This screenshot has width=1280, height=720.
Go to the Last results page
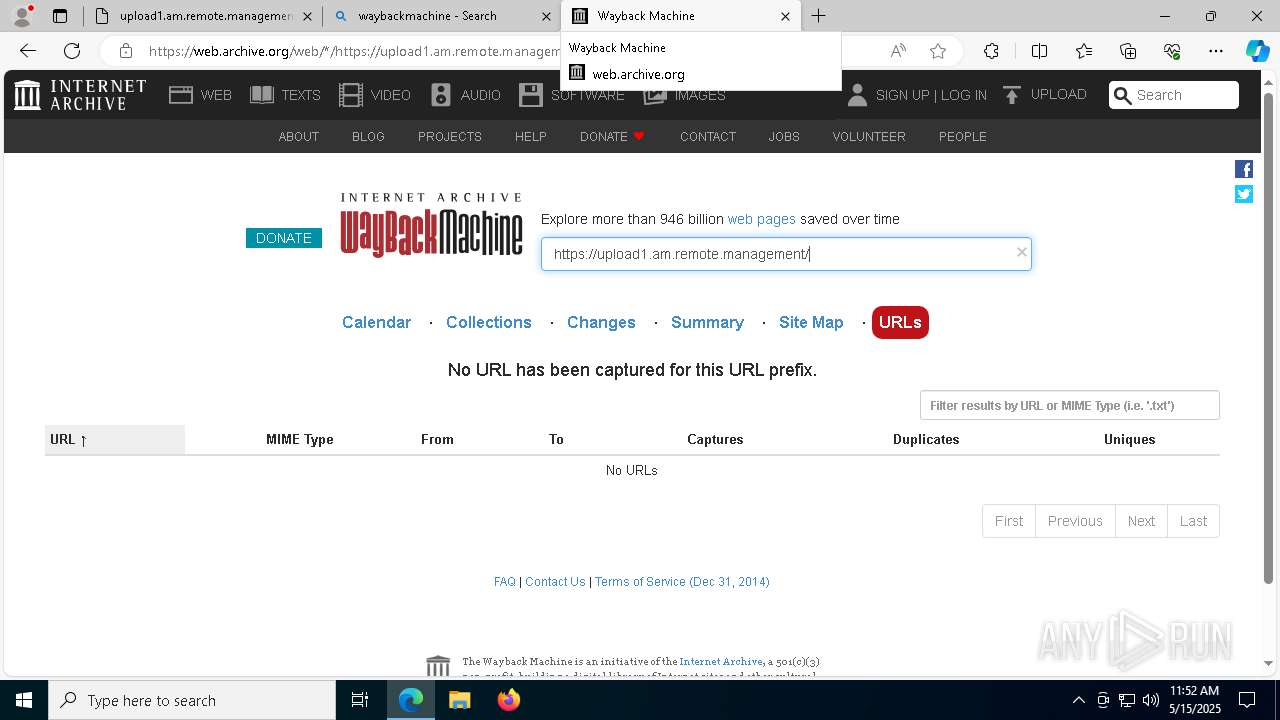click(x=1193, y=521)
